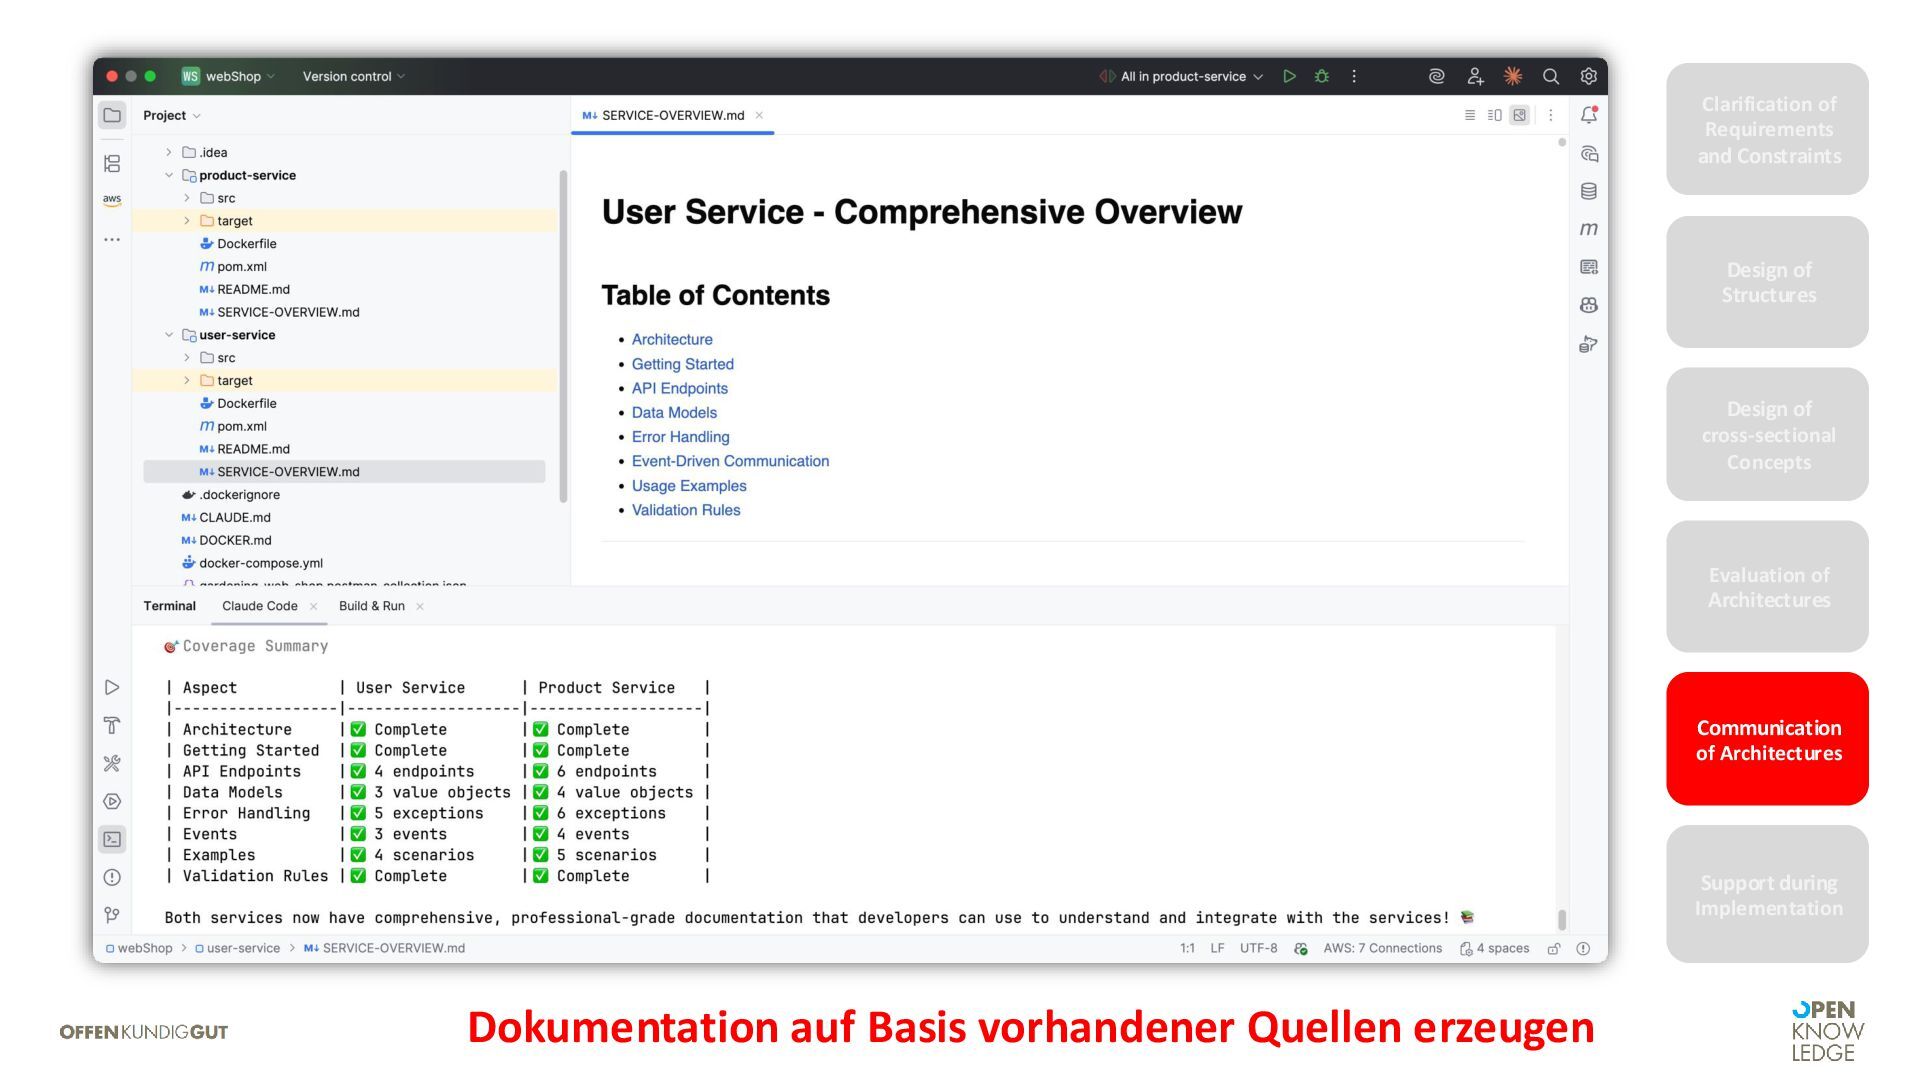Open IDE settings gear icon

tap(1588, 76)
